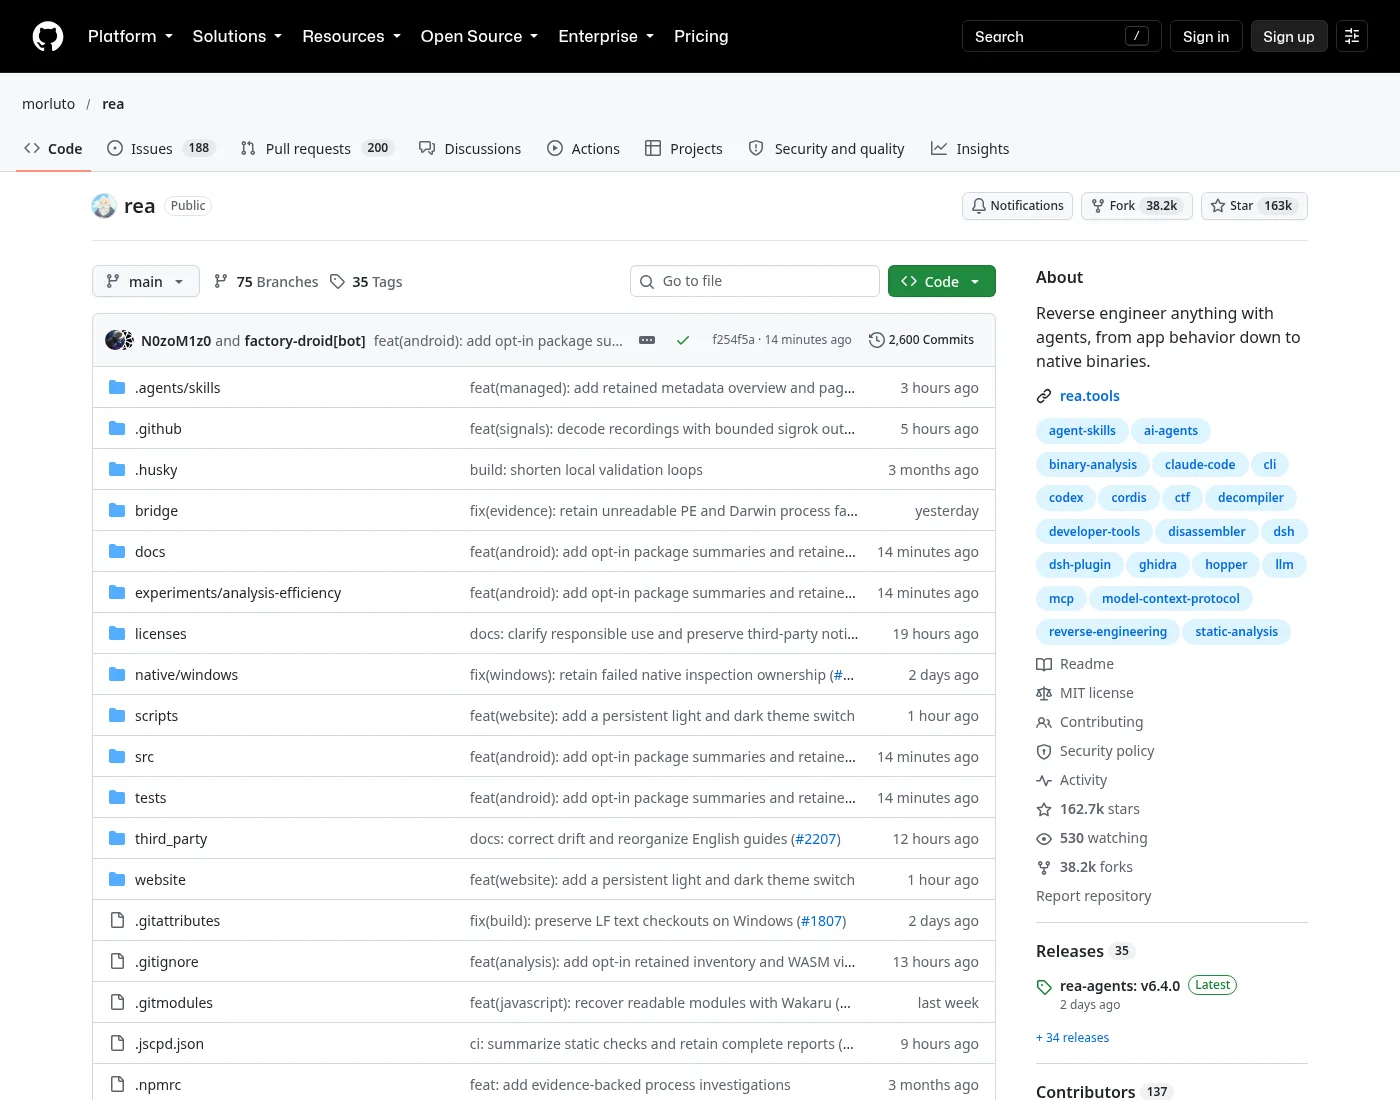Switch to the Issues tab
Image resolution: width=1400 pixels, height=1100 pixels.
(161, 148)
